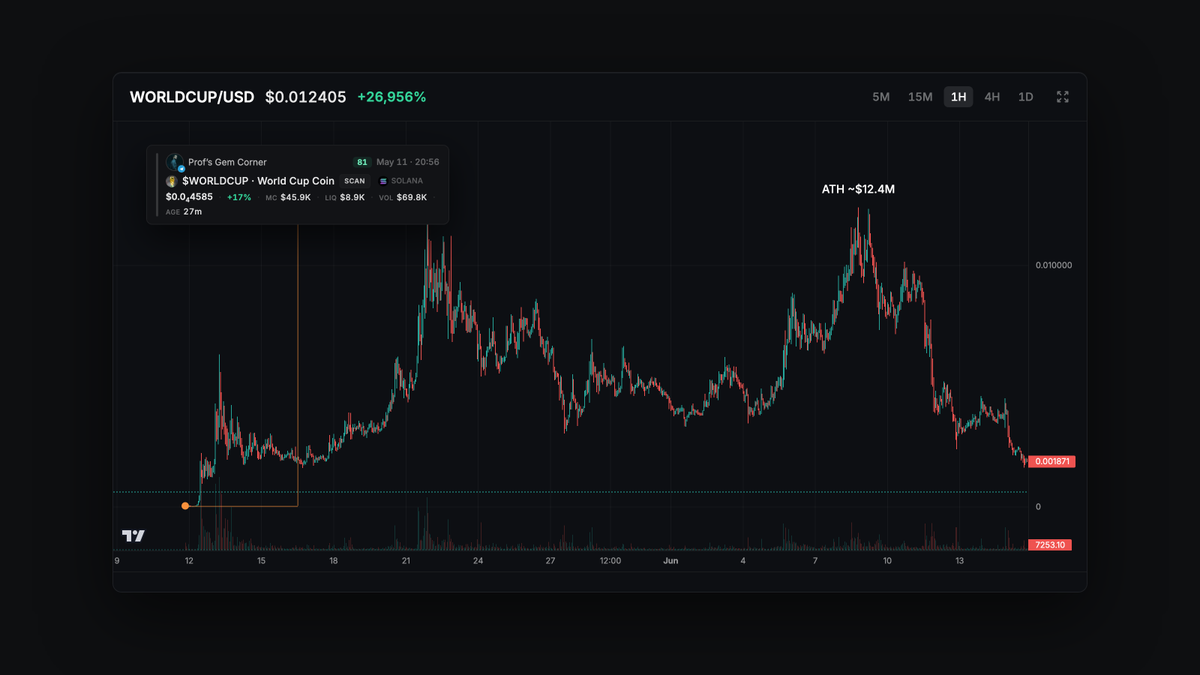This screenshot has width=1200, height=675.
Task: Click the ATH ~$12.4M annotation
Action: click(858, 189)
